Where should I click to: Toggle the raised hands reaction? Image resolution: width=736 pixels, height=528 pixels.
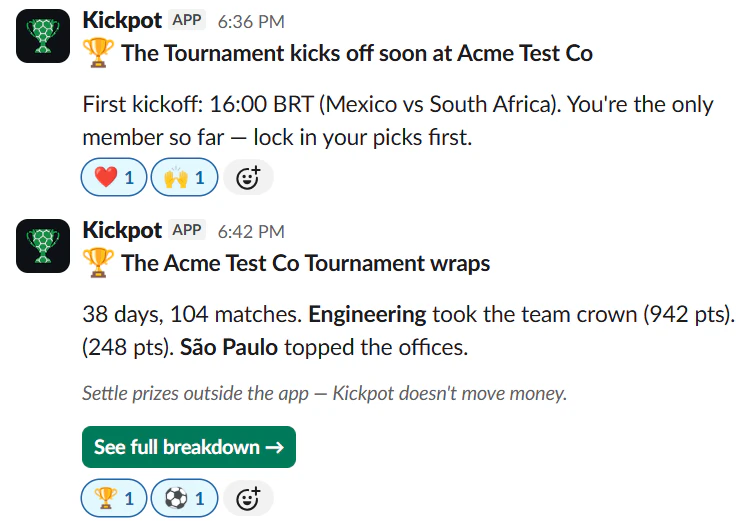pos(184,177)
